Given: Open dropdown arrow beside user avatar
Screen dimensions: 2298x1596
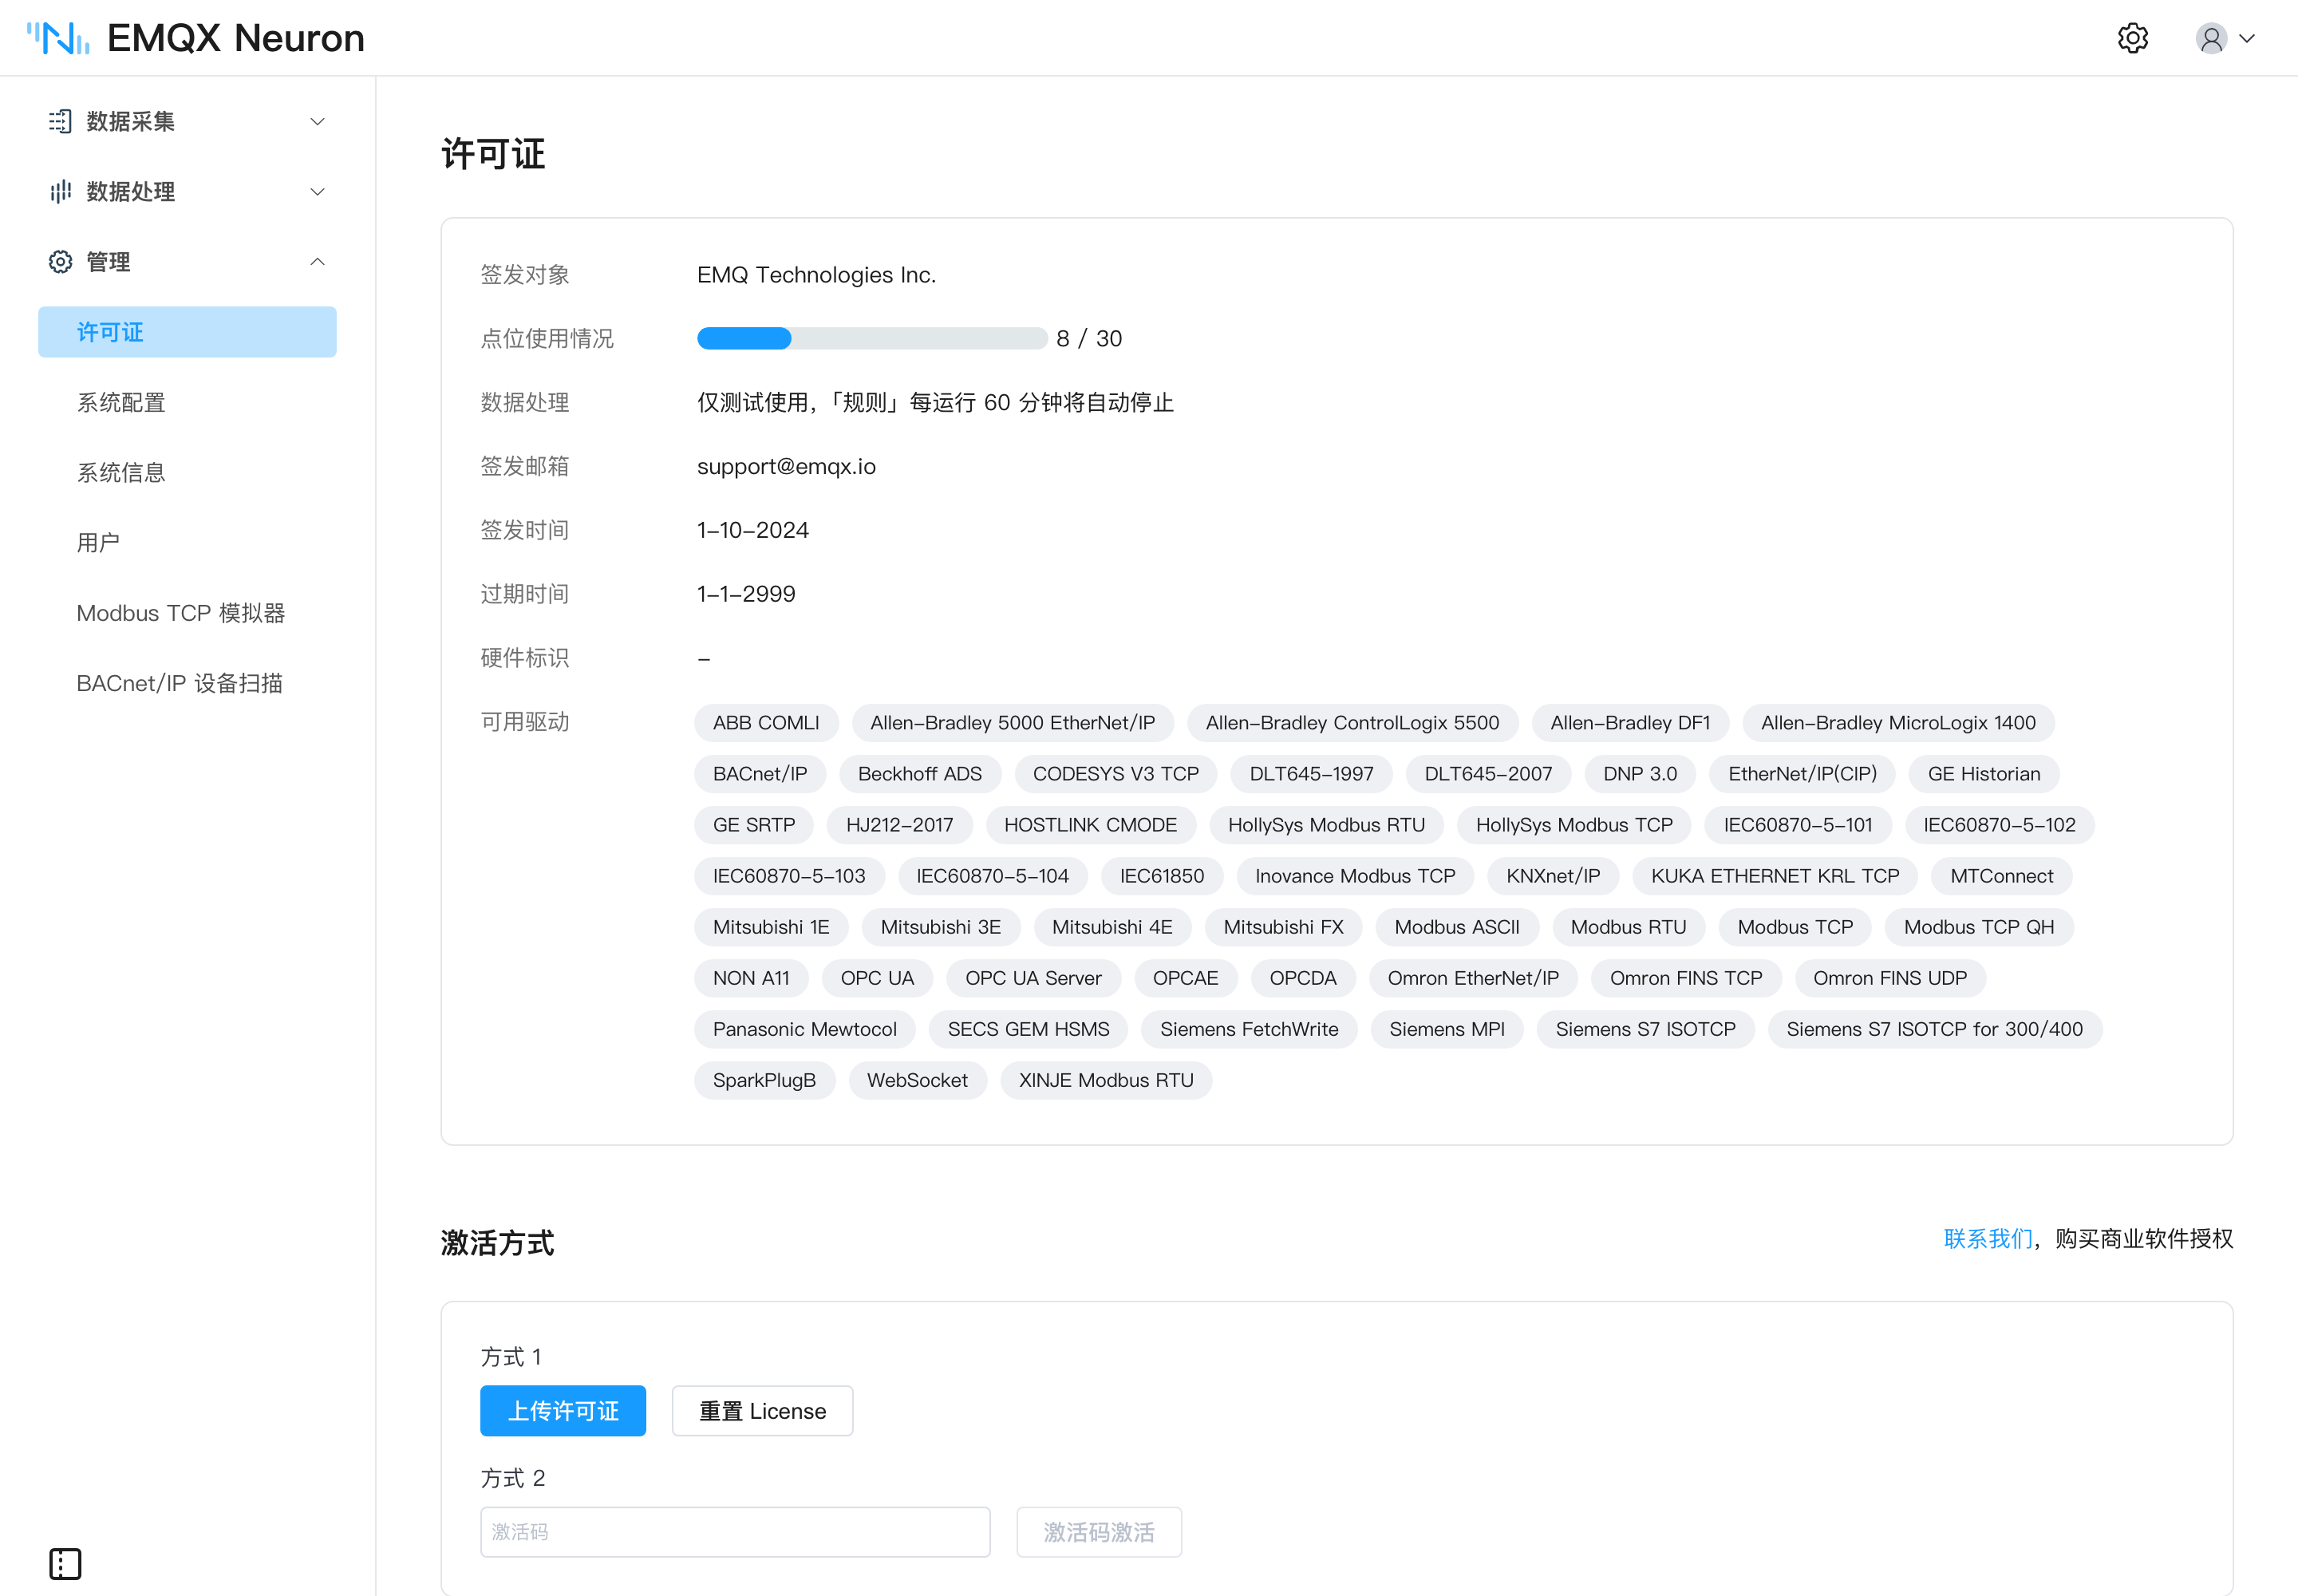Looking at the screenshot, I should [x=2247, y=38].
